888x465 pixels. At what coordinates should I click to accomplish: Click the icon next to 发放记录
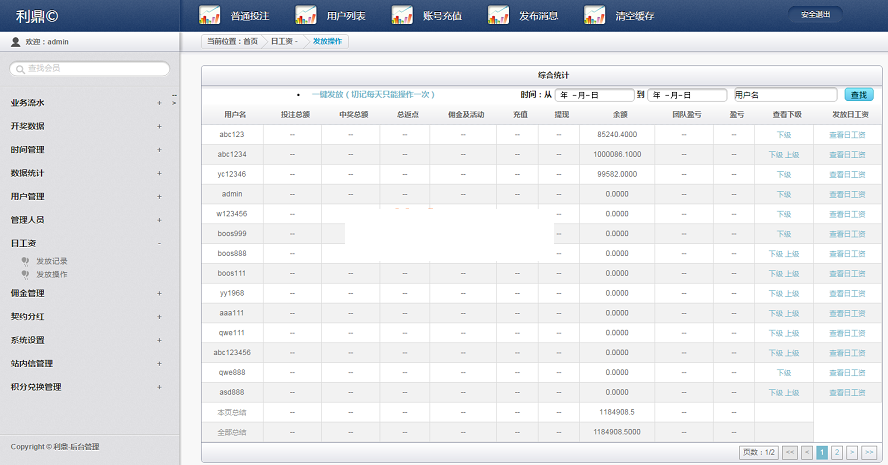[x=25, y=261]
